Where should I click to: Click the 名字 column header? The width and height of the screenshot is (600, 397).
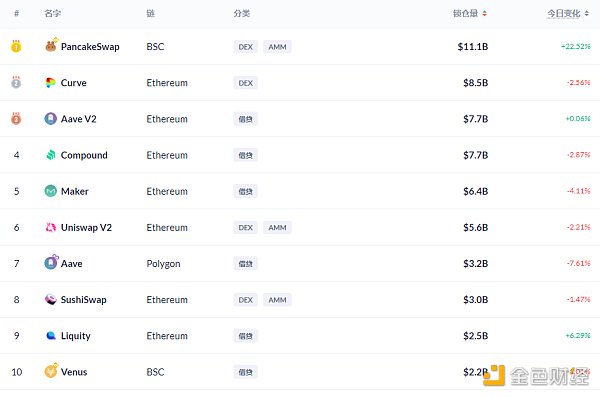[52, 14]
